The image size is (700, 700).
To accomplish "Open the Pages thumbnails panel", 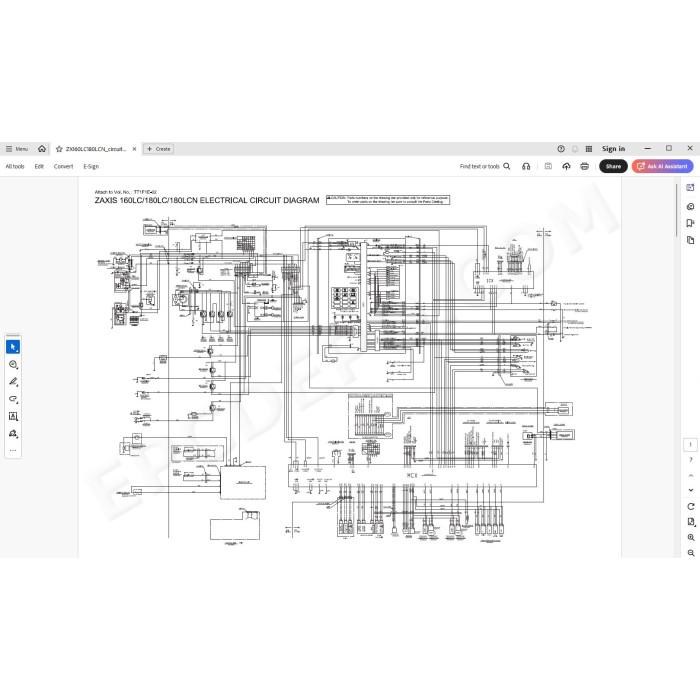I will pos(691,240).
